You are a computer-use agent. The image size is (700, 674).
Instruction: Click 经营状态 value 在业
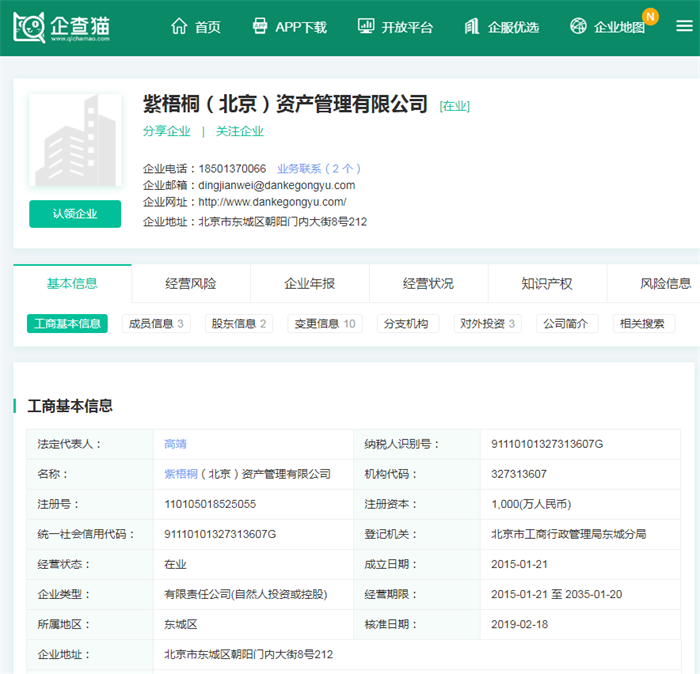tap(175, 564)
